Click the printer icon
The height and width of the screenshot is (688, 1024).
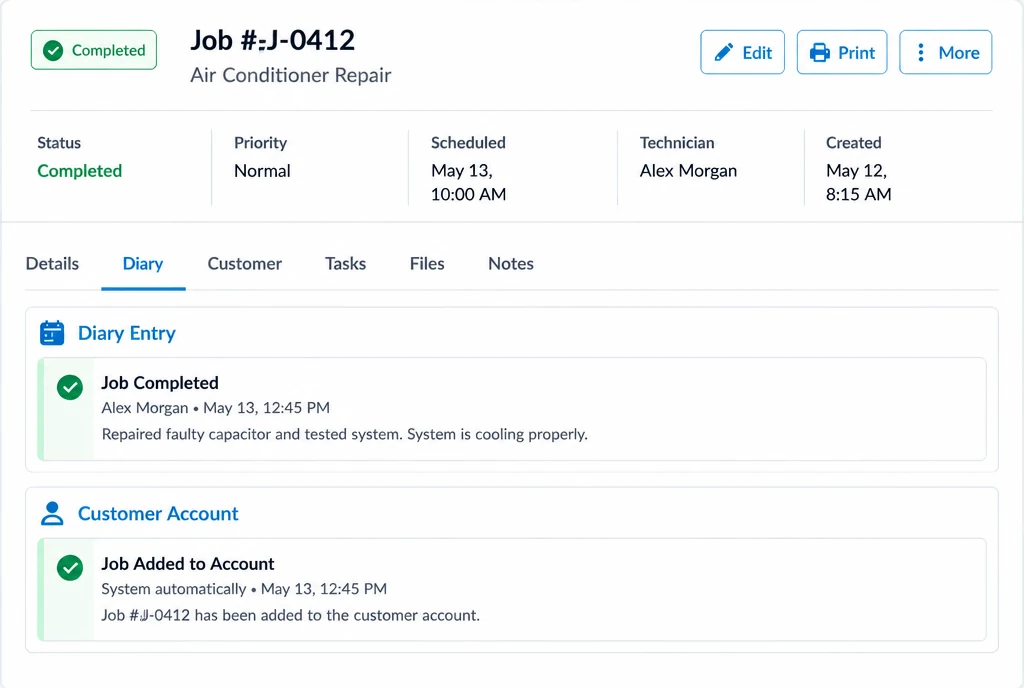[820, 52]
